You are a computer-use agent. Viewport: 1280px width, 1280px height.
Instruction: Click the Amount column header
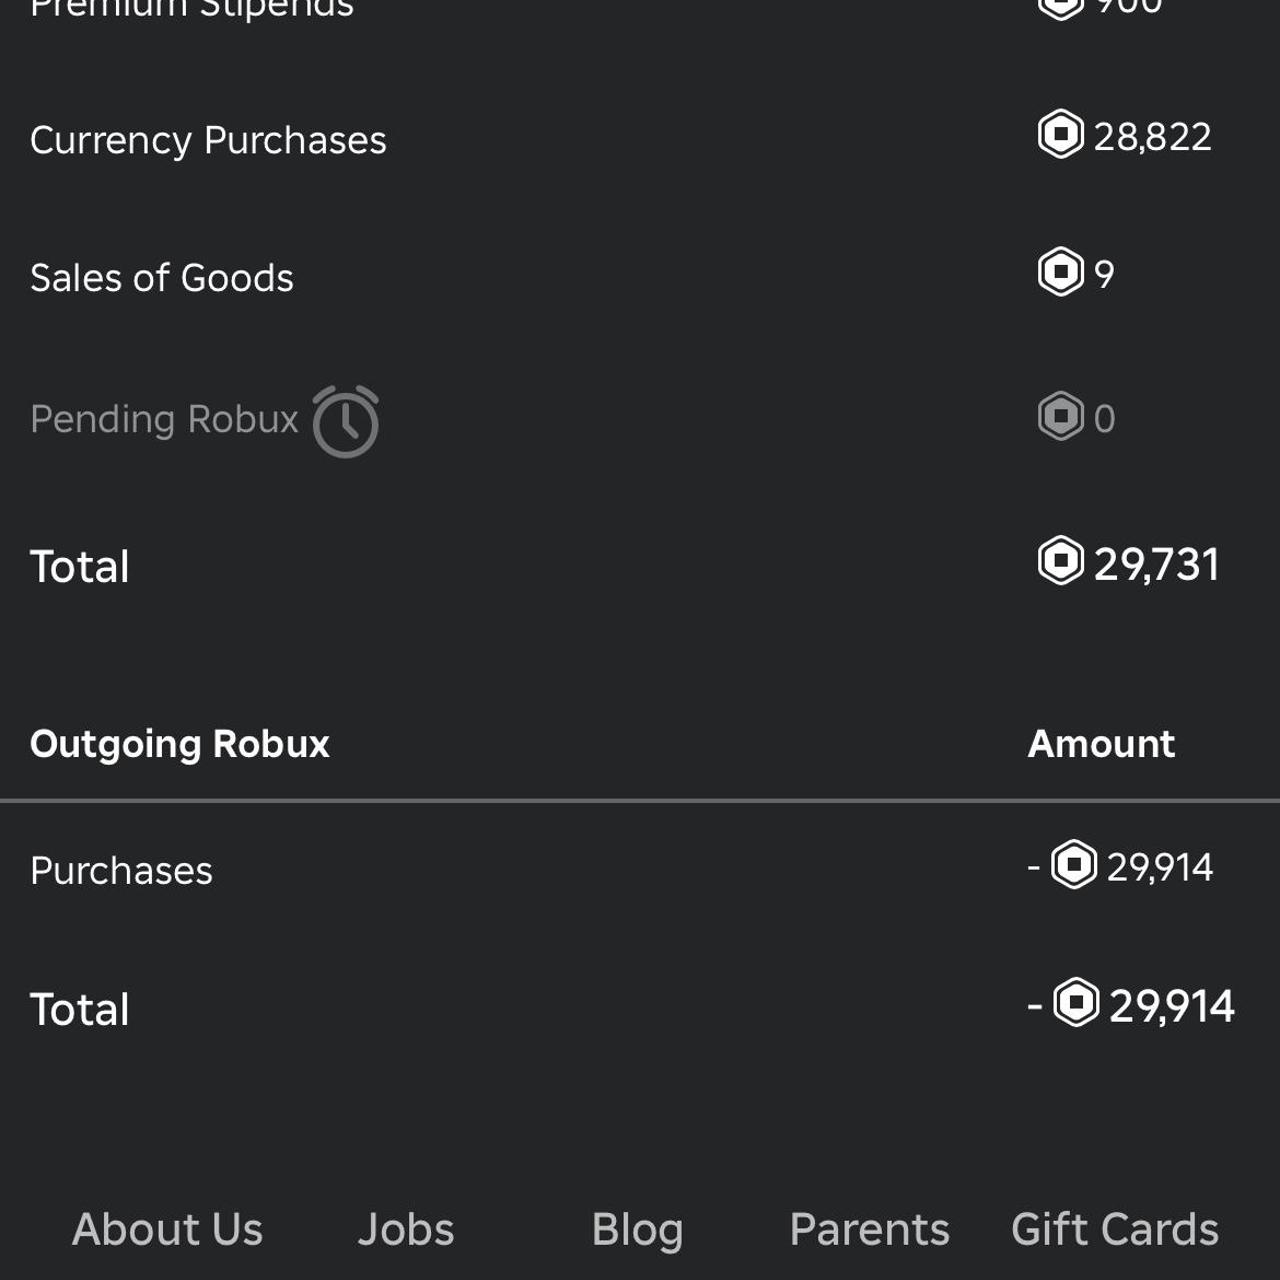coord(1100,744)
